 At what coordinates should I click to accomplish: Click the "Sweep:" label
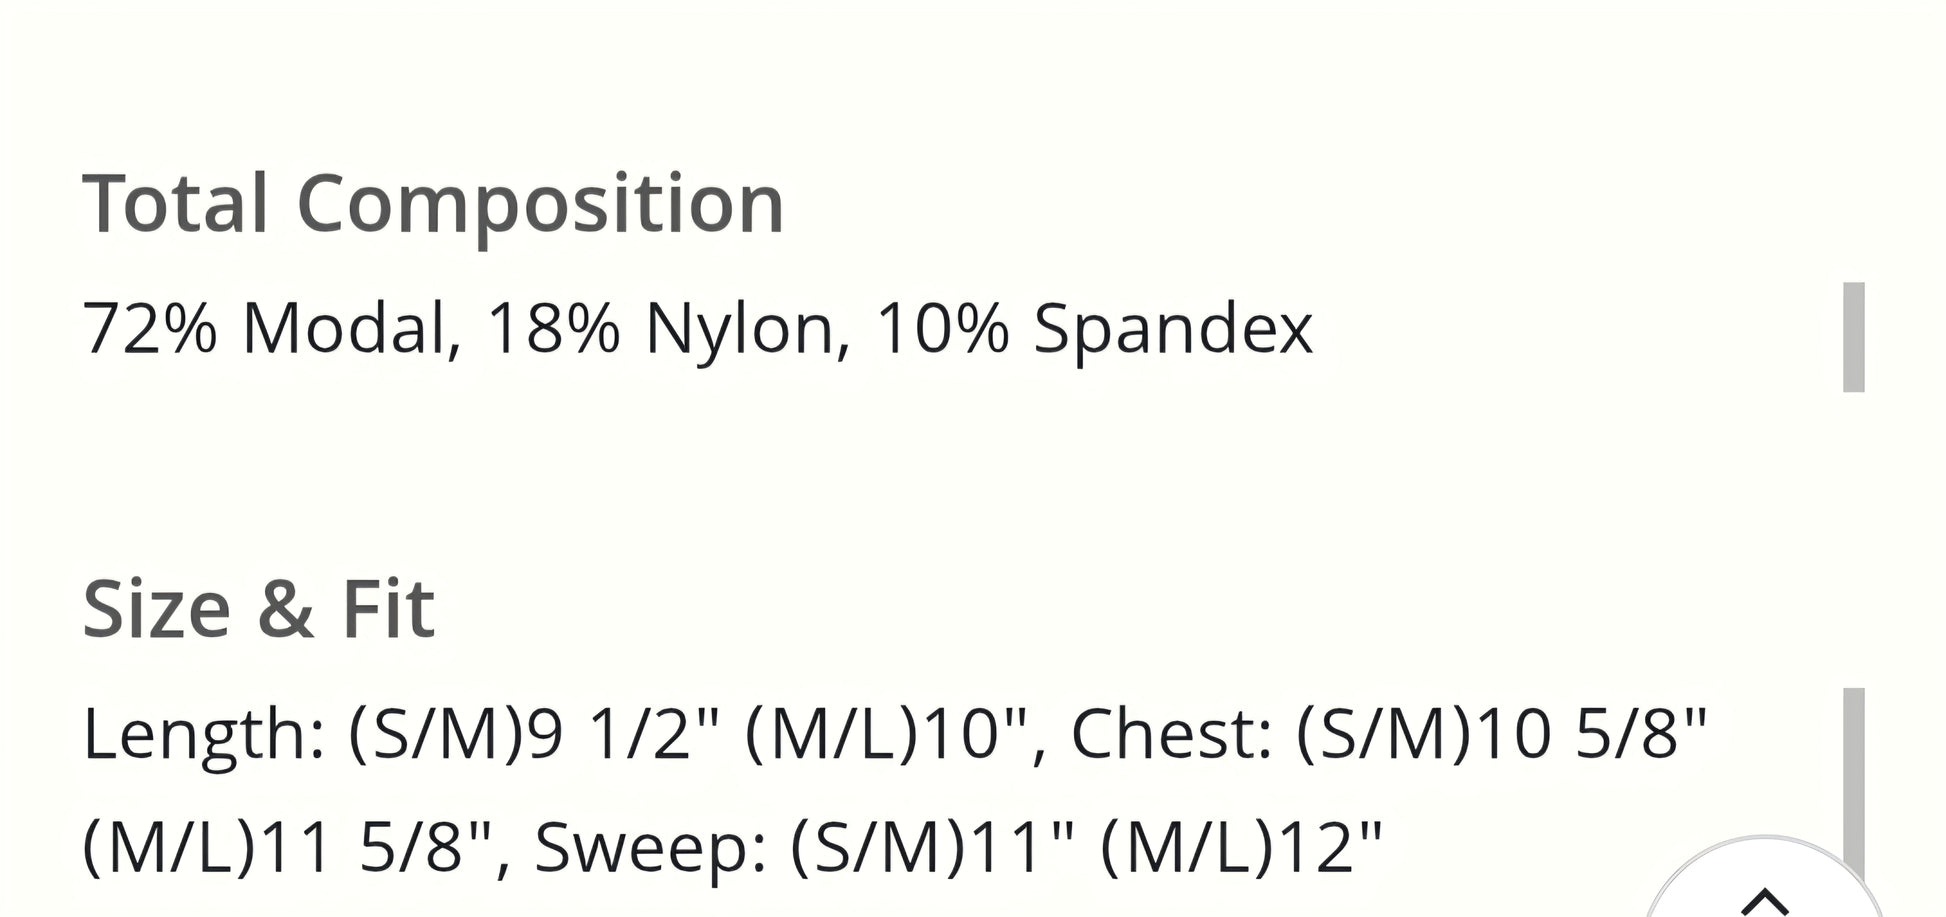click(651, 847)
